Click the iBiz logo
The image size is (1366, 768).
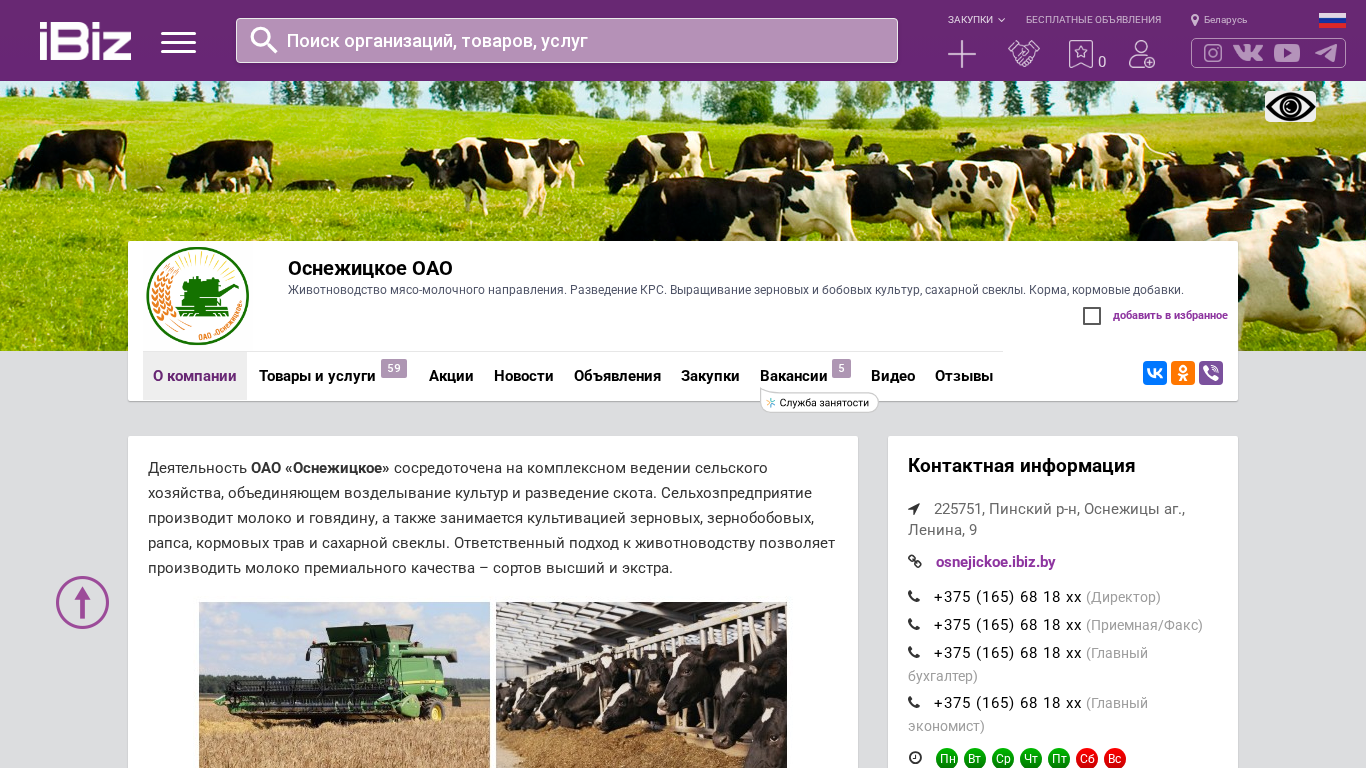pyautogui.click(x=85, y=41)
